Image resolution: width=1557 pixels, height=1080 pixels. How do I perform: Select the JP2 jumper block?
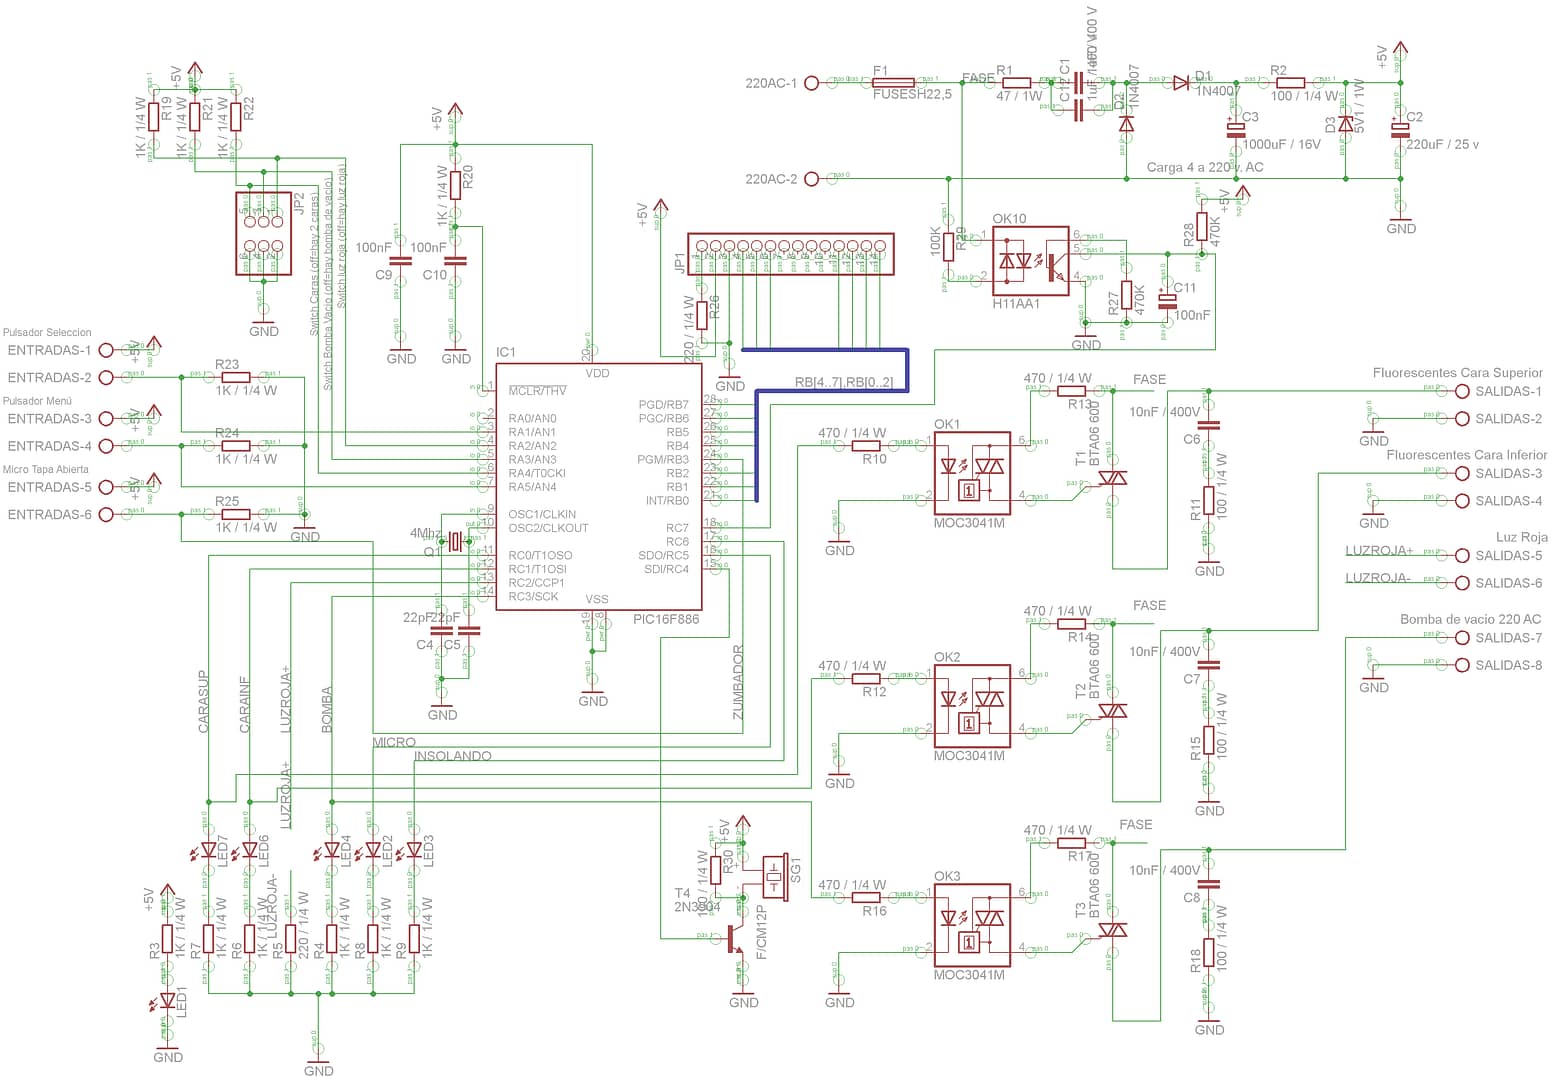tap(263, 234)
